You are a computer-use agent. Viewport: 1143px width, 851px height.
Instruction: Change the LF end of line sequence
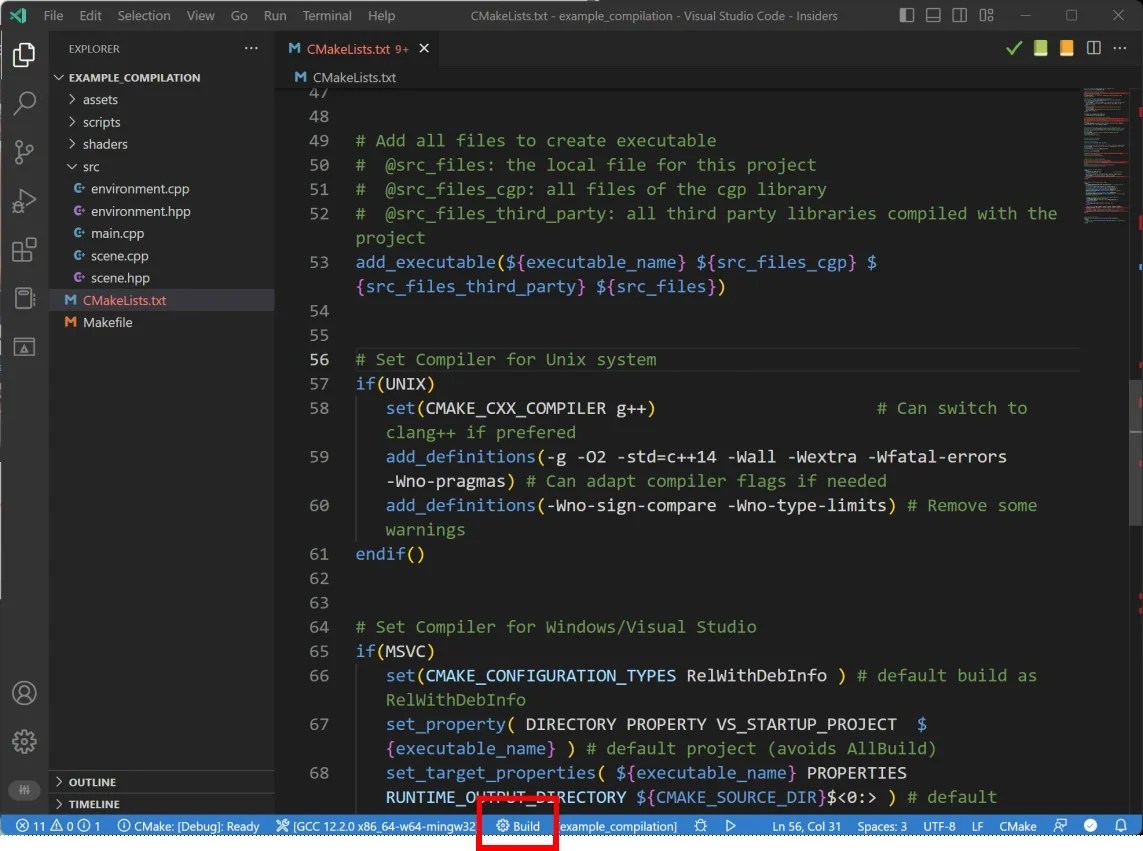tap(978, 825)
